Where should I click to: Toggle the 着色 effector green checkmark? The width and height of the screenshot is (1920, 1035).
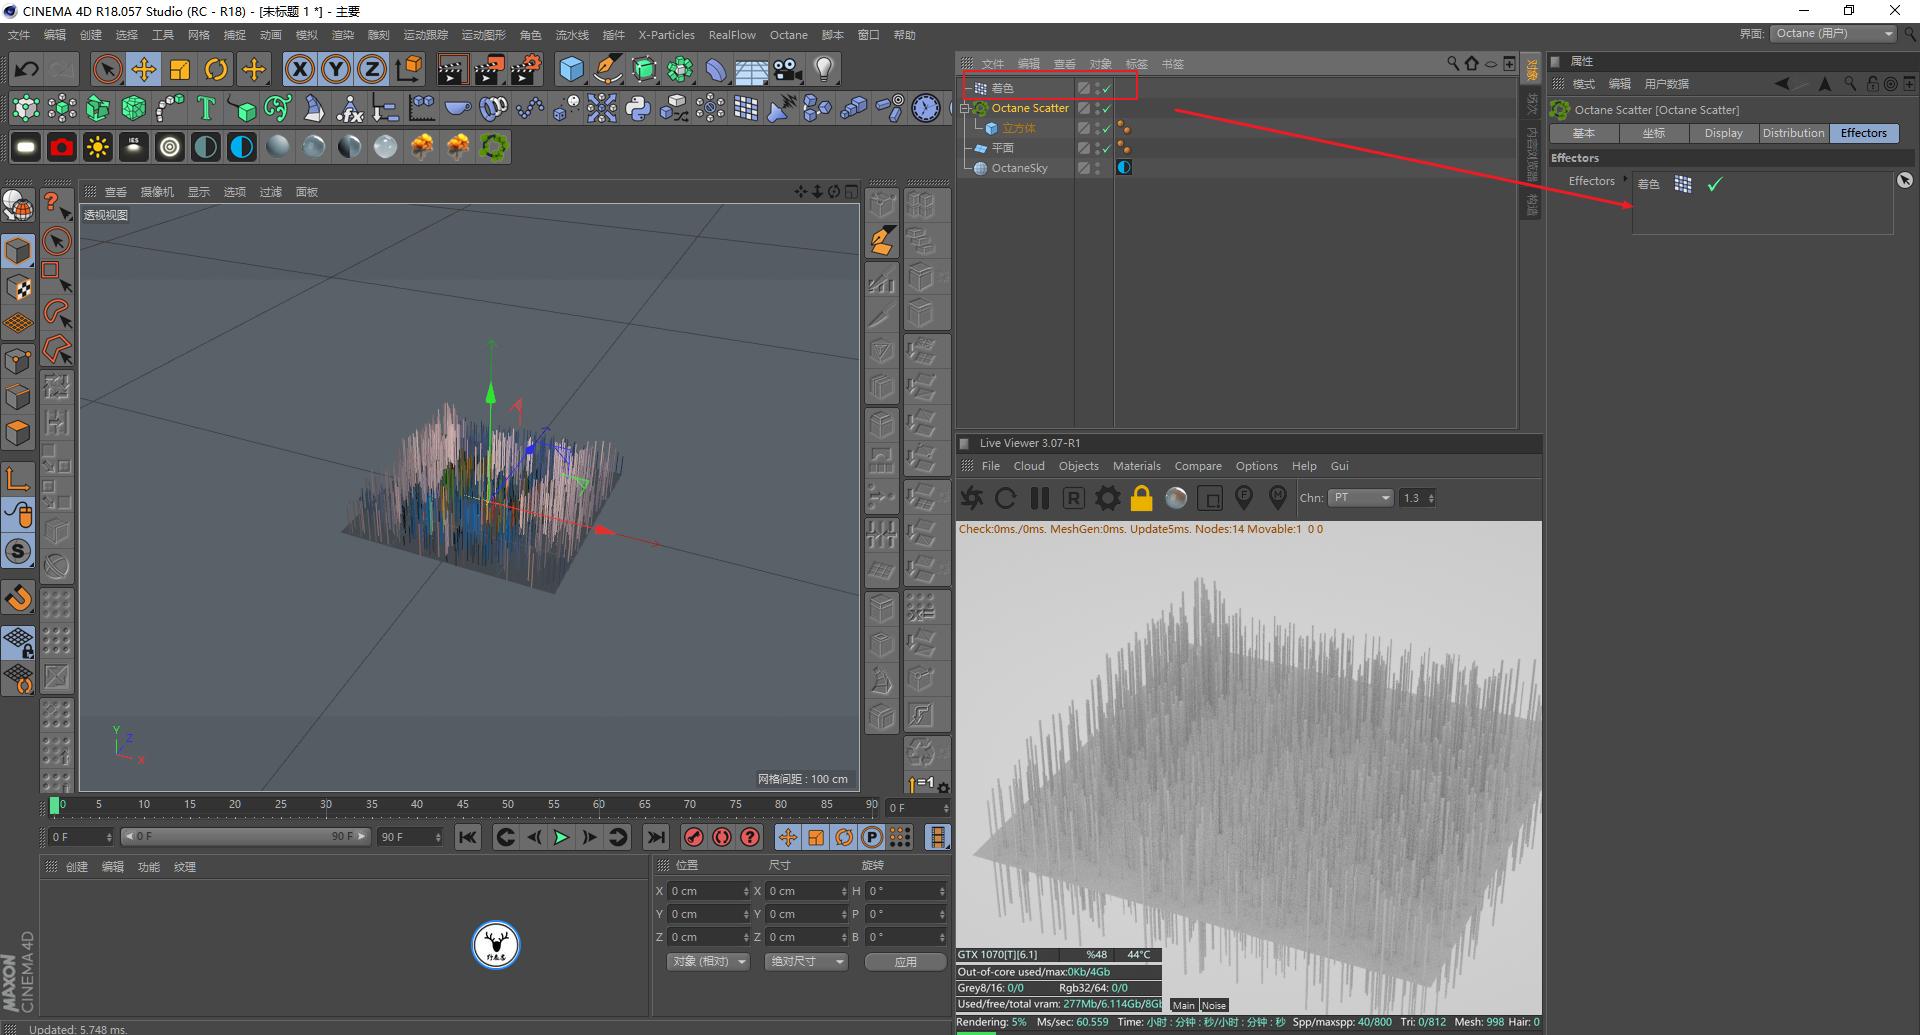[x=1714, y=184]
